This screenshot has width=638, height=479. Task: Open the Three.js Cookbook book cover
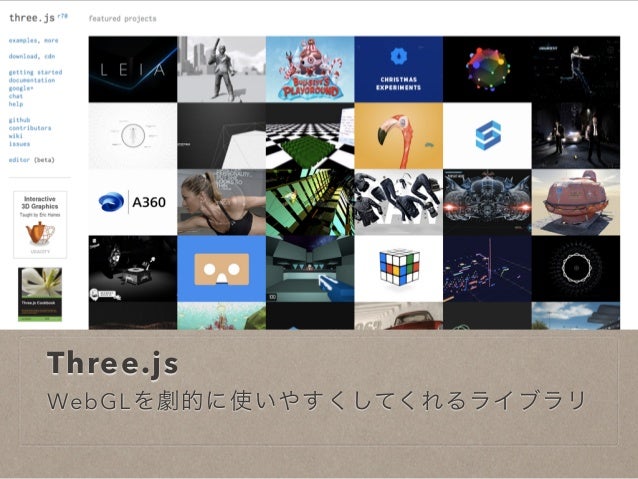40,294
